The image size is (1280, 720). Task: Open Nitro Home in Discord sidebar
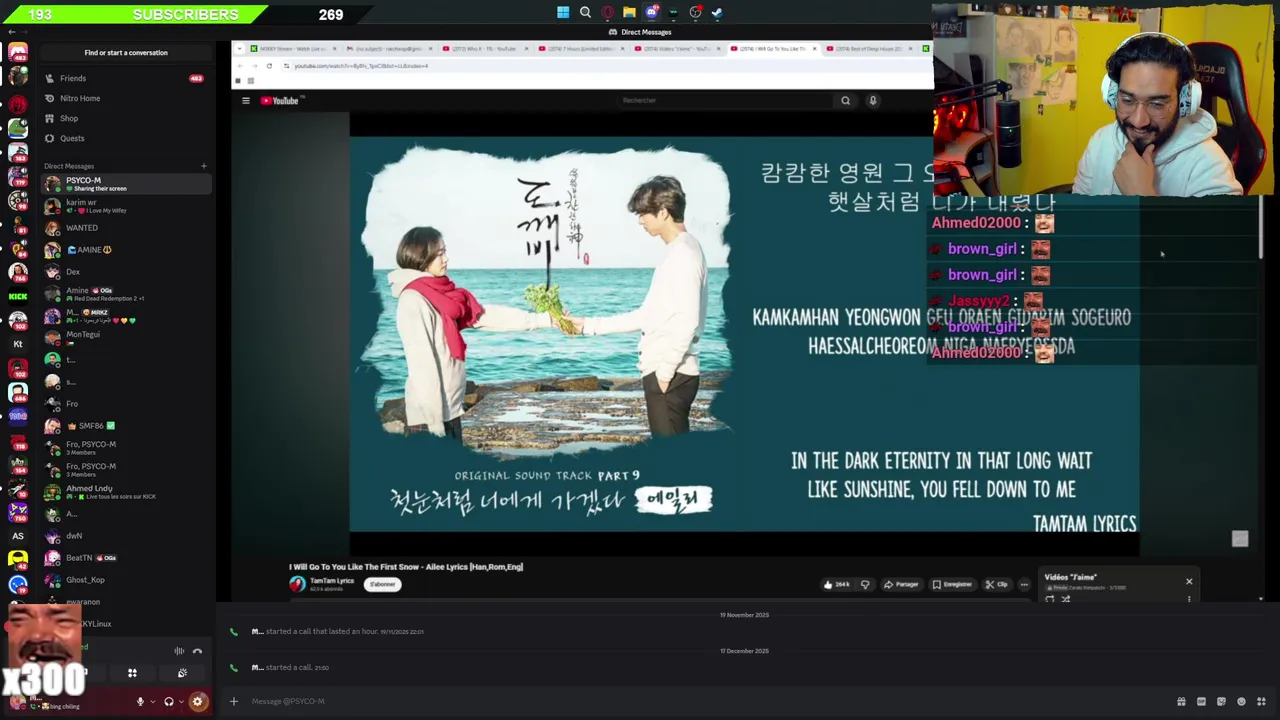point(126,98)
